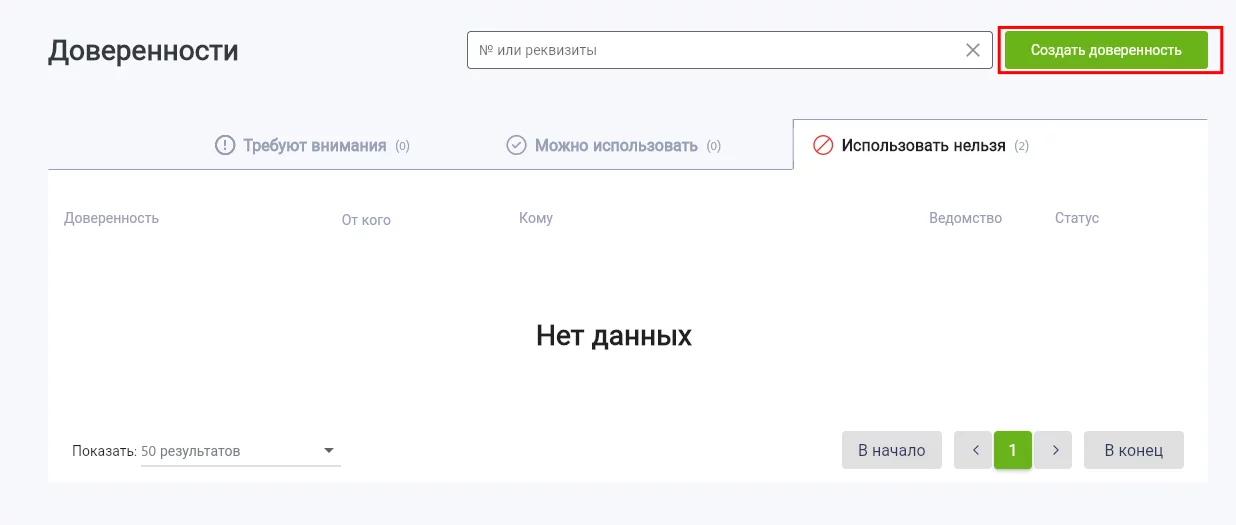This screenshot has height=525, width=1236.
Task: Click the exclamation icon on Требуют внимания
Action: (x=225, y=146)
